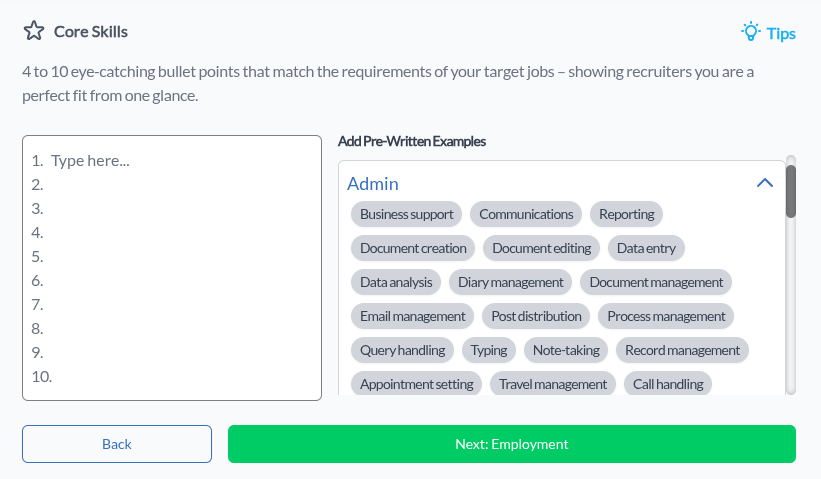The image size is (821, 479).
Task: Open the Tips link
Action: (781, 34)
